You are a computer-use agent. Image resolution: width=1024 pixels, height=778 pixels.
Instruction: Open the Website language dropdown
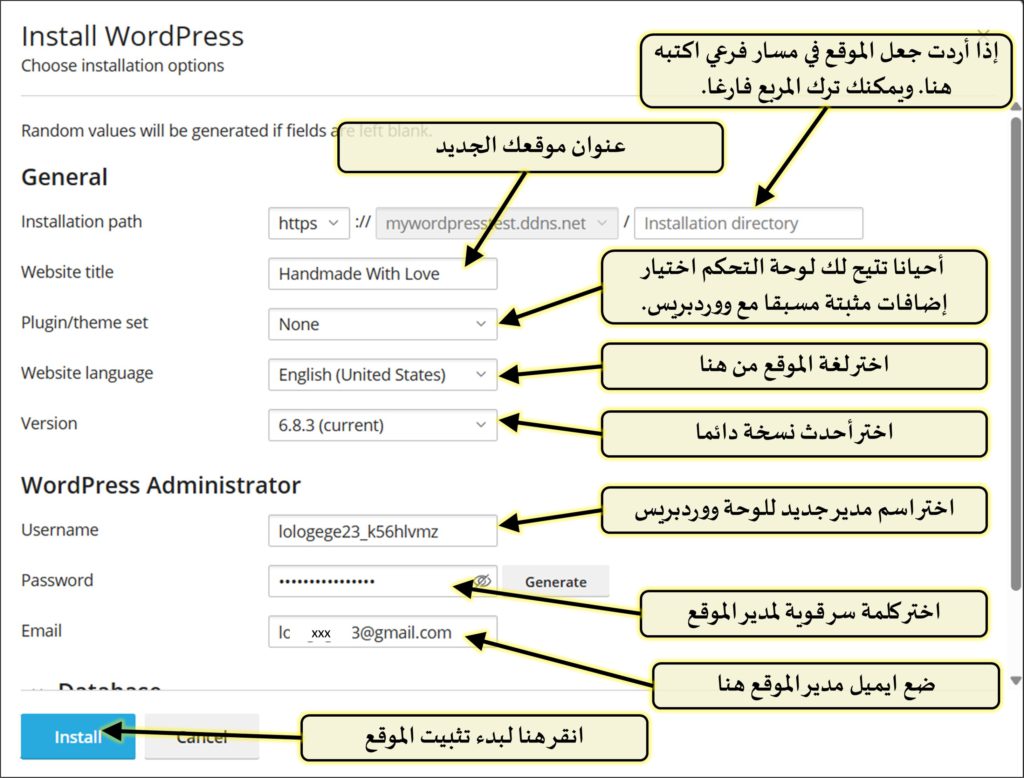coord(382,374)
